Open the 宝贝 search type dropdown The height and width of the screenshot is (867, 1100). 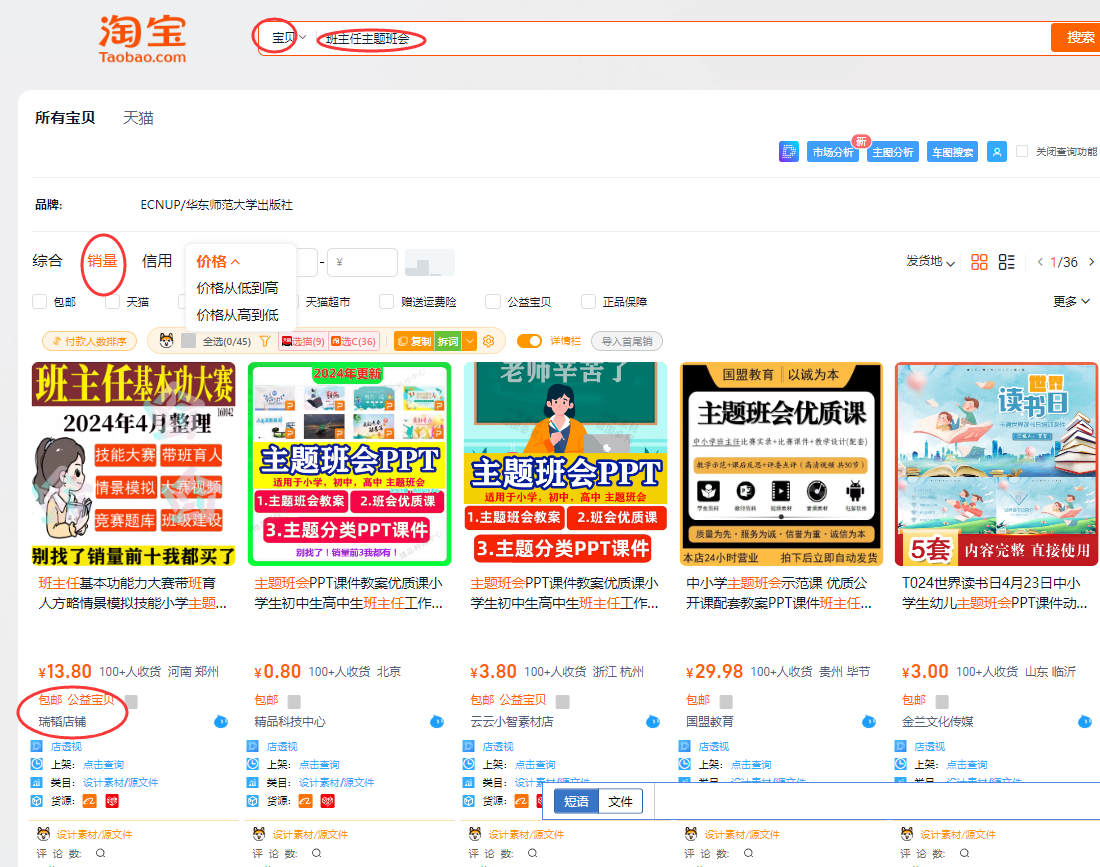288,38
